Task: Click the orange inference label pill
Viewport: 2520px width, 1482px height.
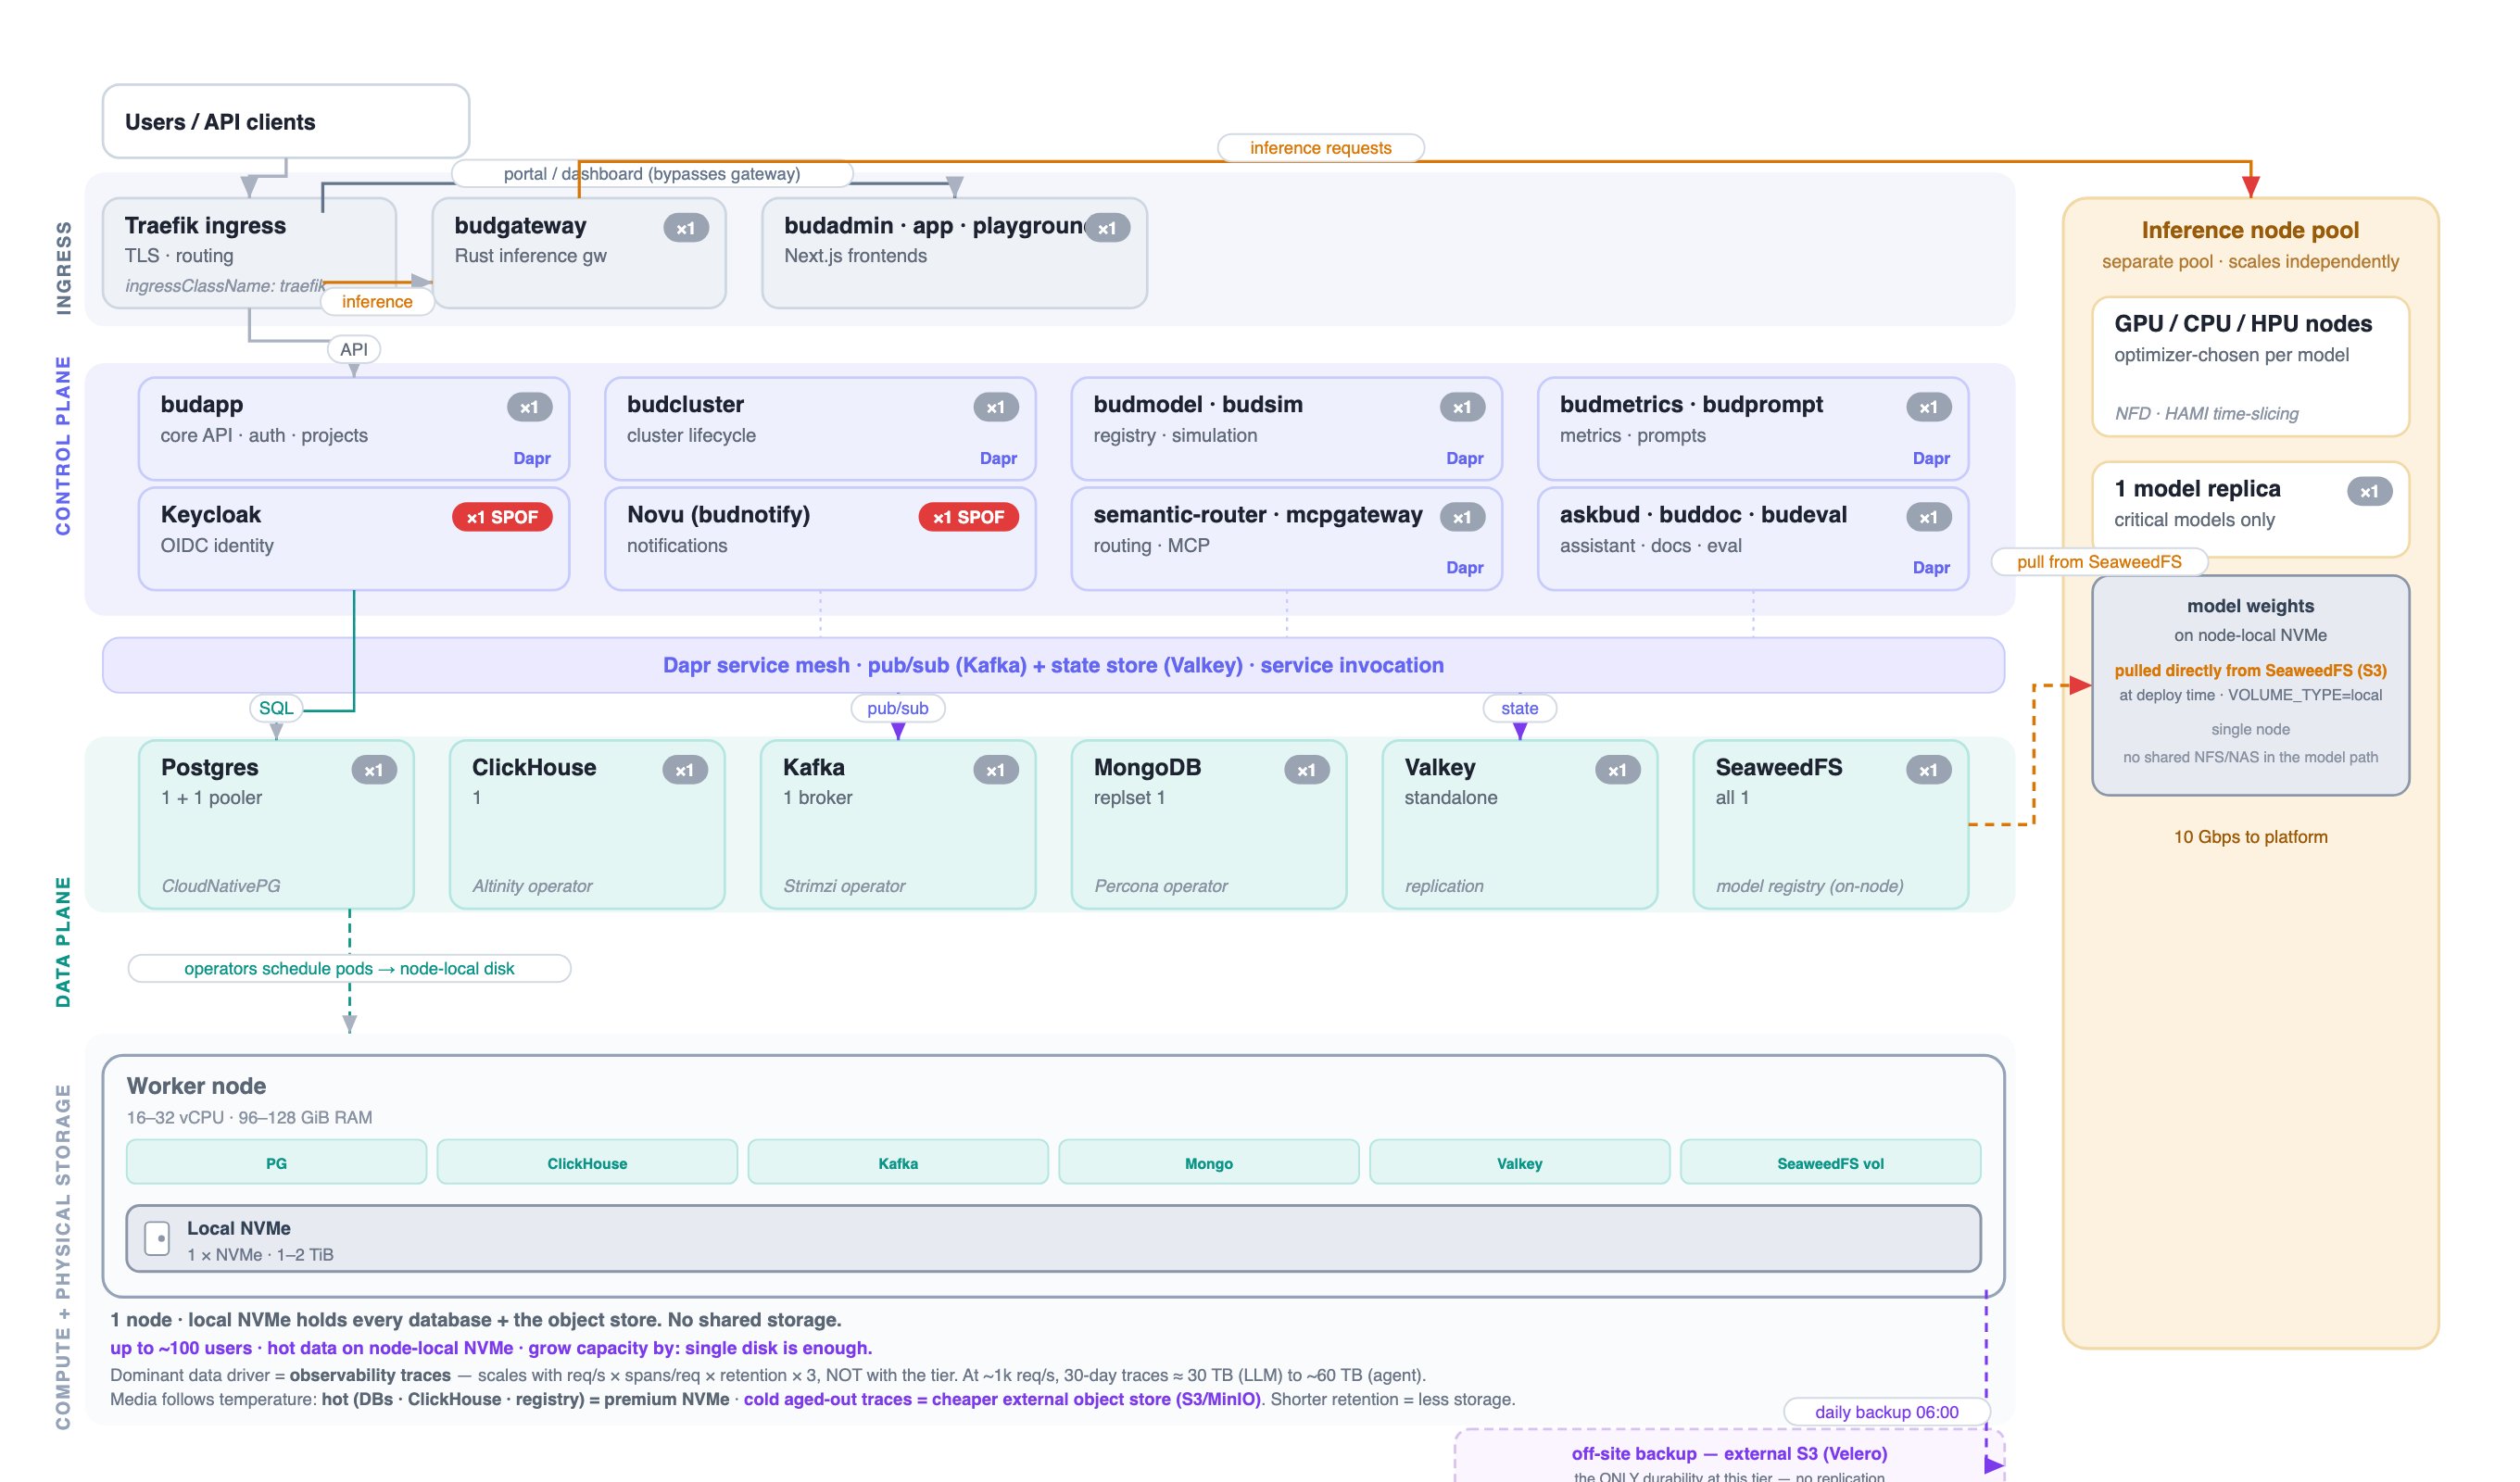Action: pos(377,301)
